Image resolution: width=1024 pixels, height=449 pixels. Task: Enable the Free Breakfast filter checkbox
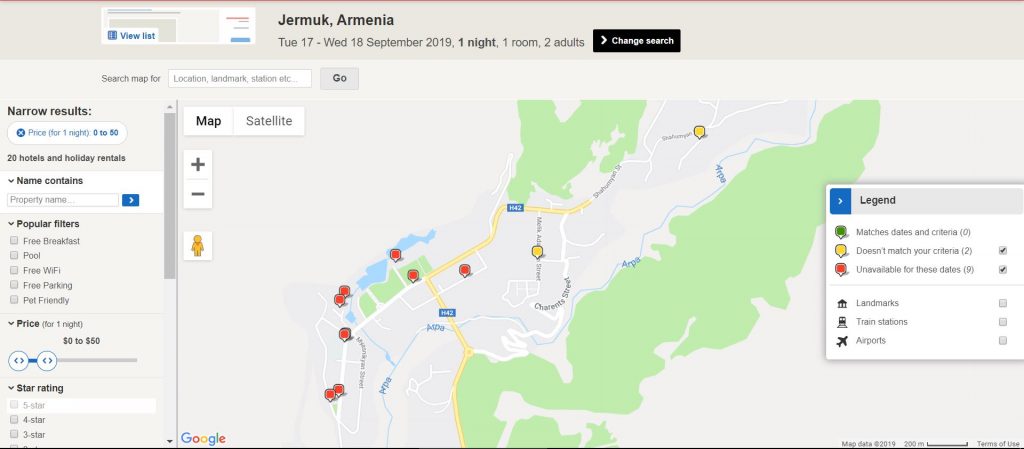click(14, 240)
